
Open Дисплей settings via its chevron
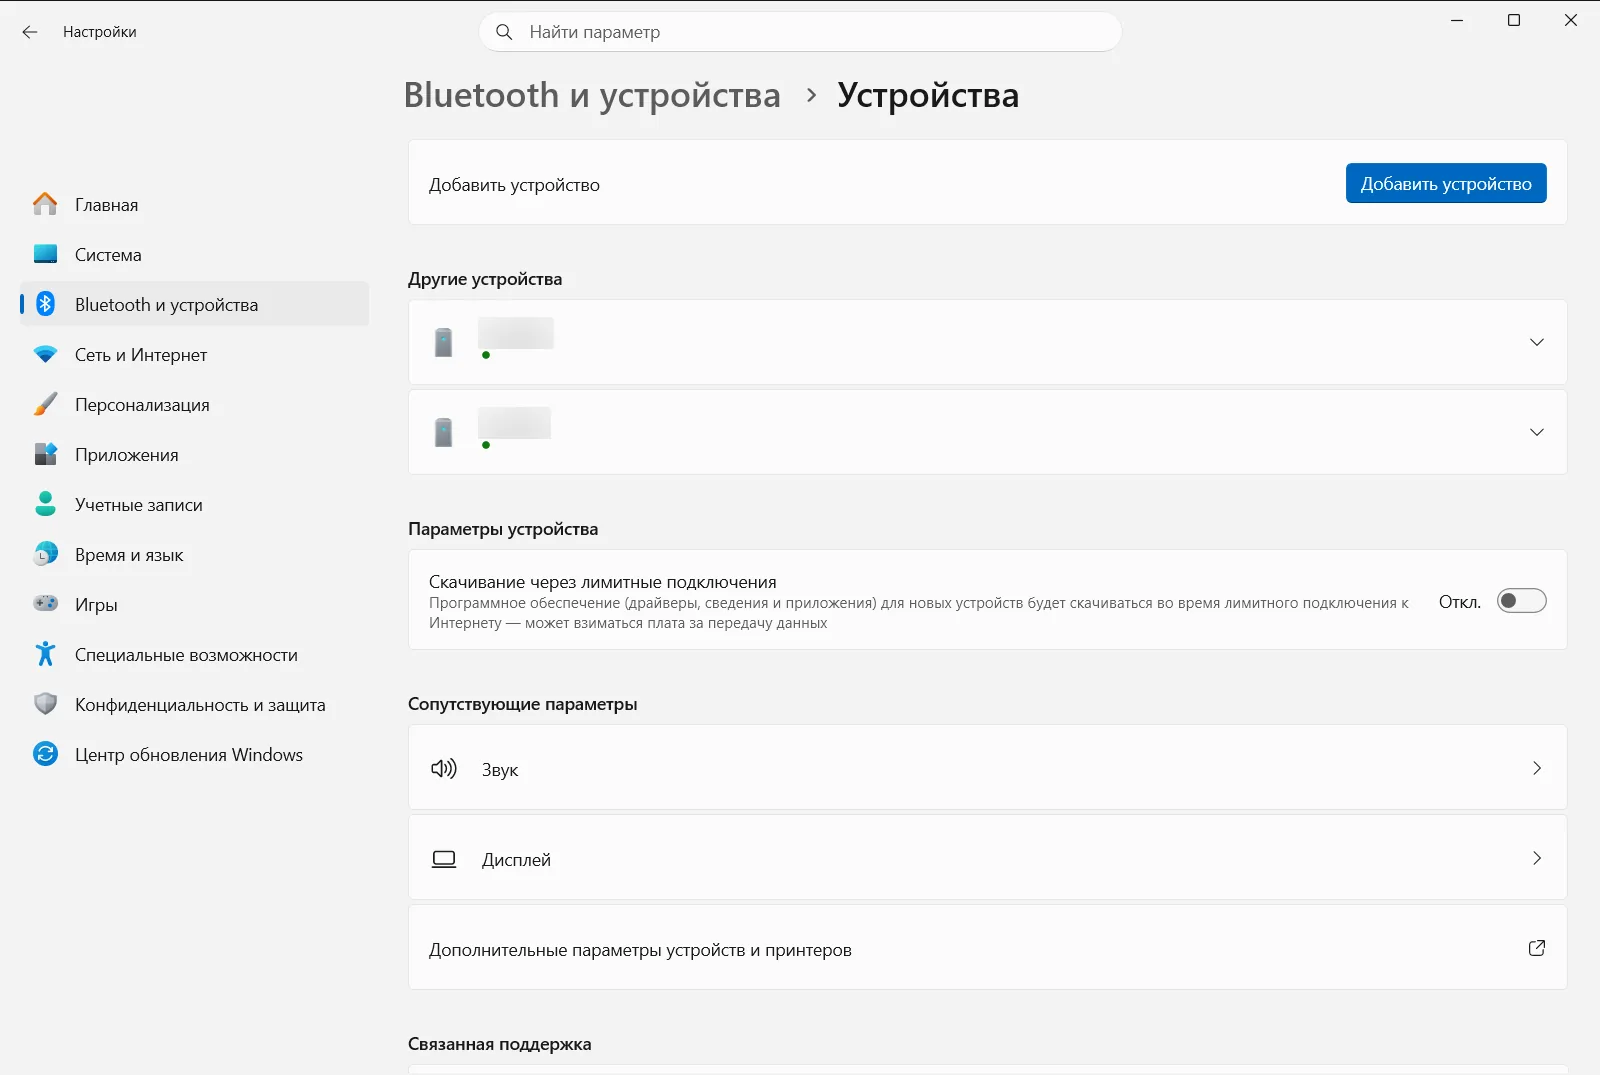pyautogui.click(x=1537, y=858)
